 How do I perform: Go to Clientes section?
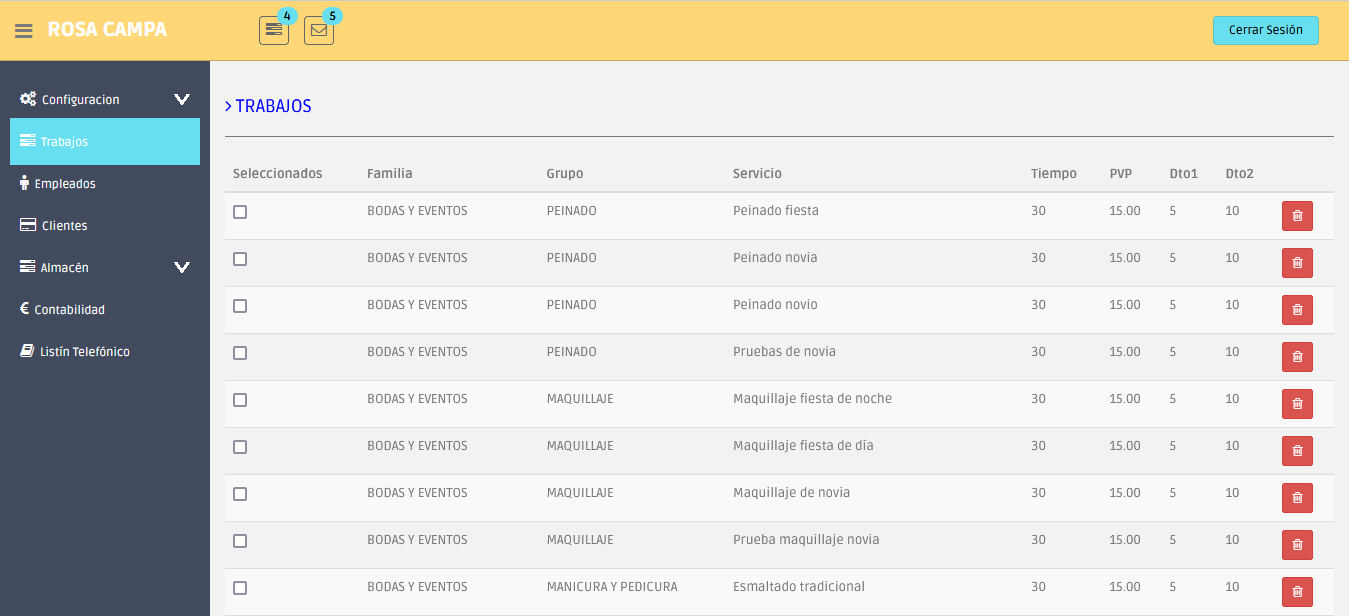coord(64,226)
